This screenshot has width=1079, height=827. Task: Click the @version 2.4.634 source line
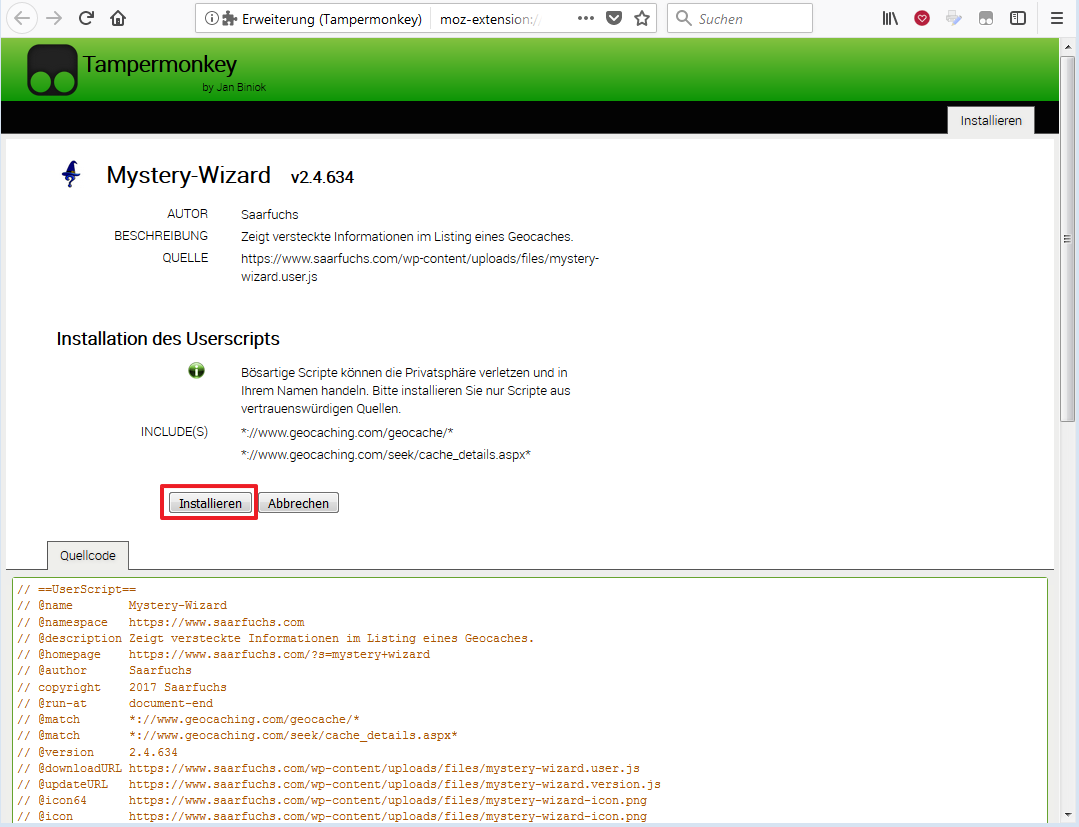coord(98,752)
